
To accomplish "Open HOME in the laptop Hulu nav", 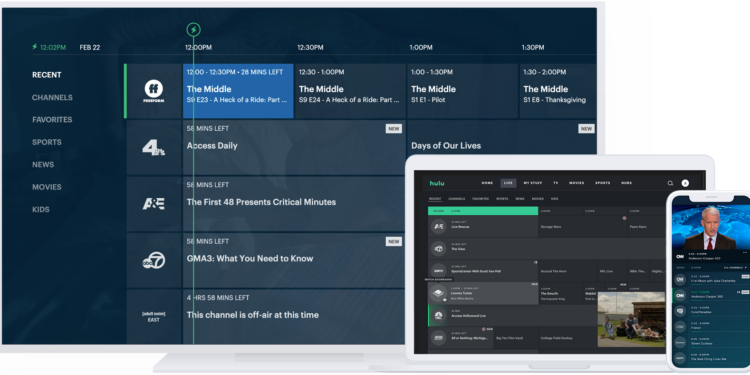I will [487, 183].
